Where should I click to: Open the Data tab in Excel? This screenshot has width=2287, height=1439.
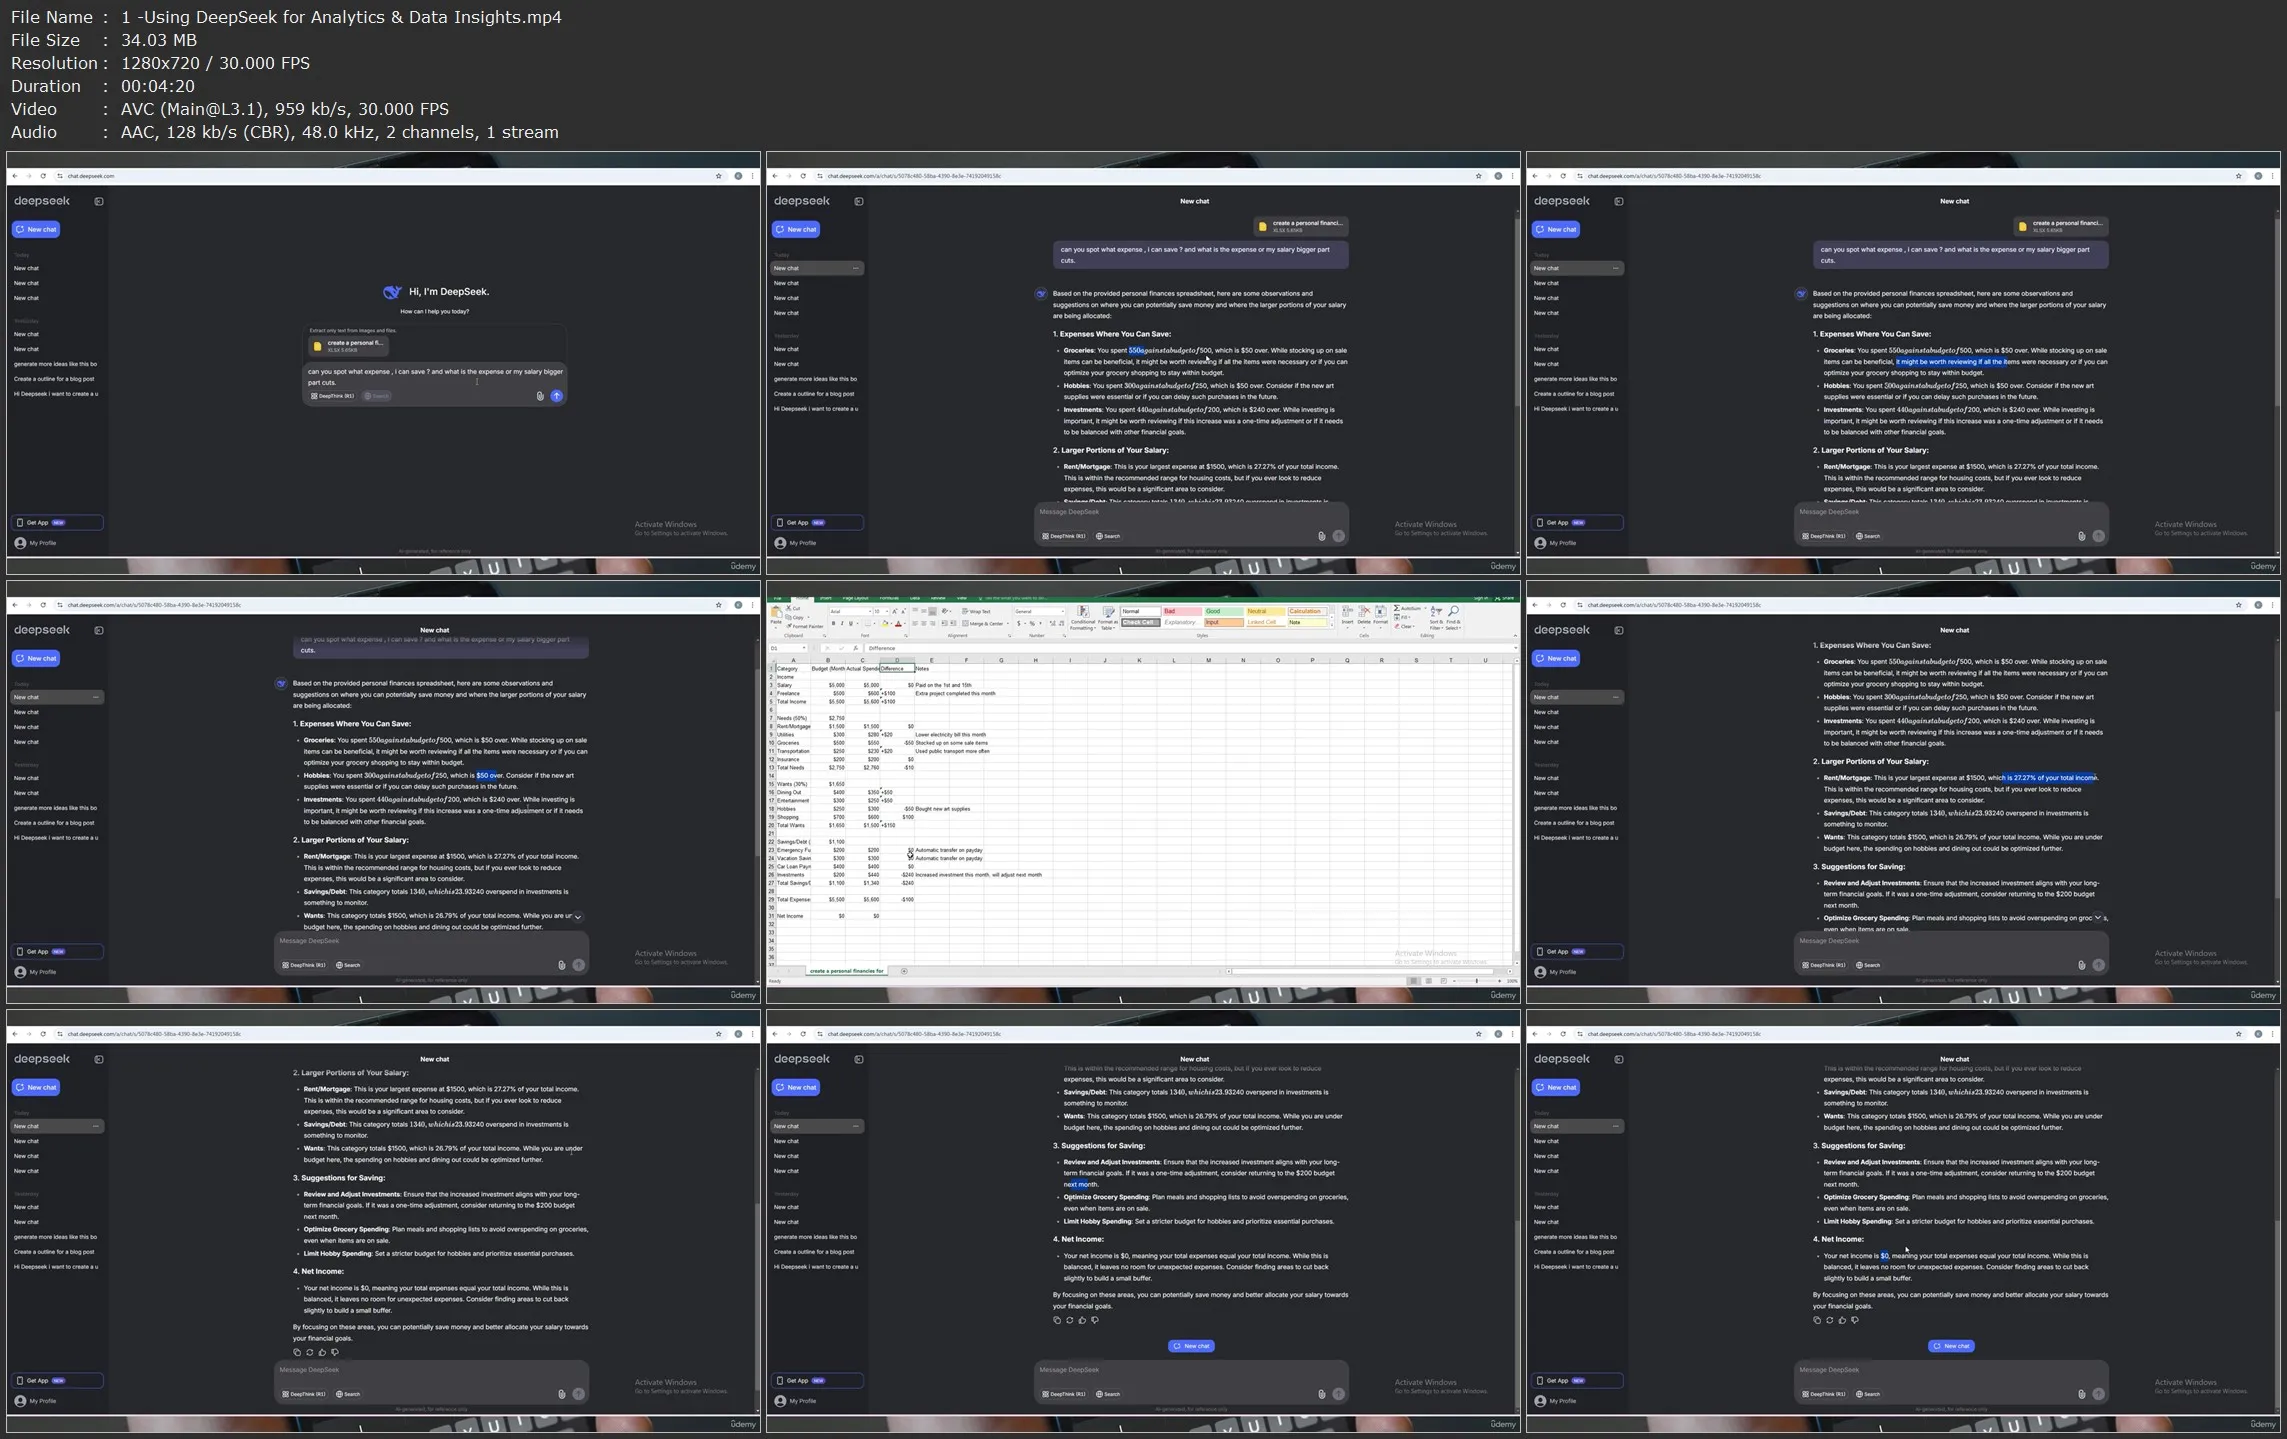pos(915,598)
